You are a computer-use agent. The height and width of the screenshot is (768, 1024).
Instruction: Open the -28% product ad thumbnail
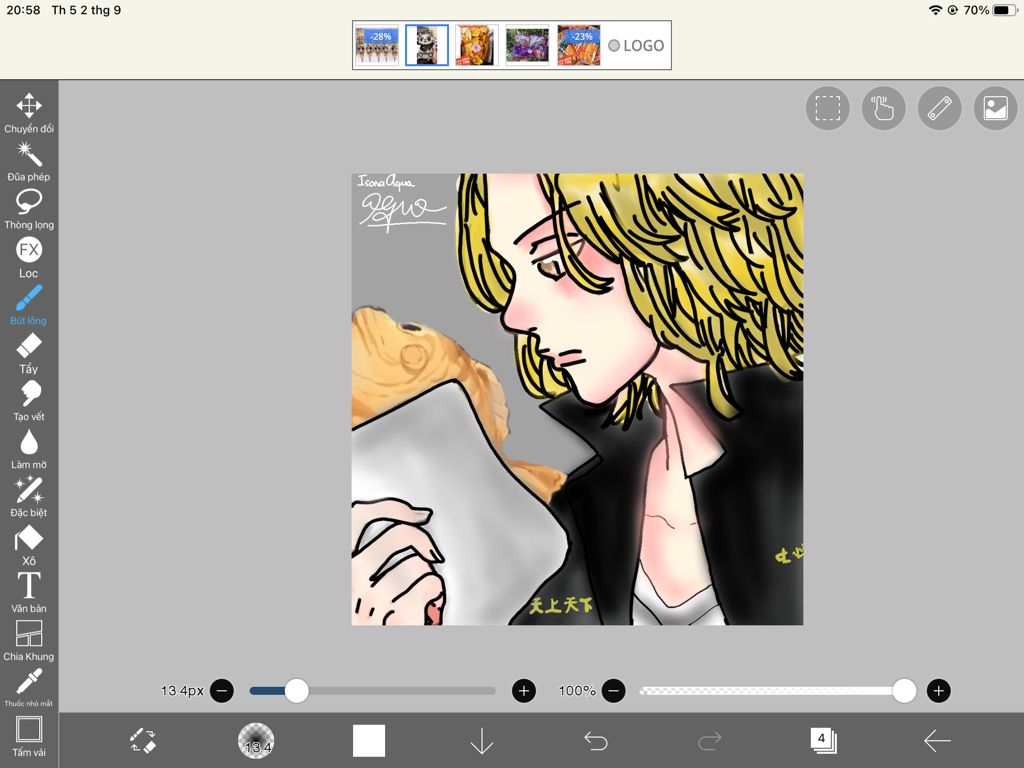[377, 45]
